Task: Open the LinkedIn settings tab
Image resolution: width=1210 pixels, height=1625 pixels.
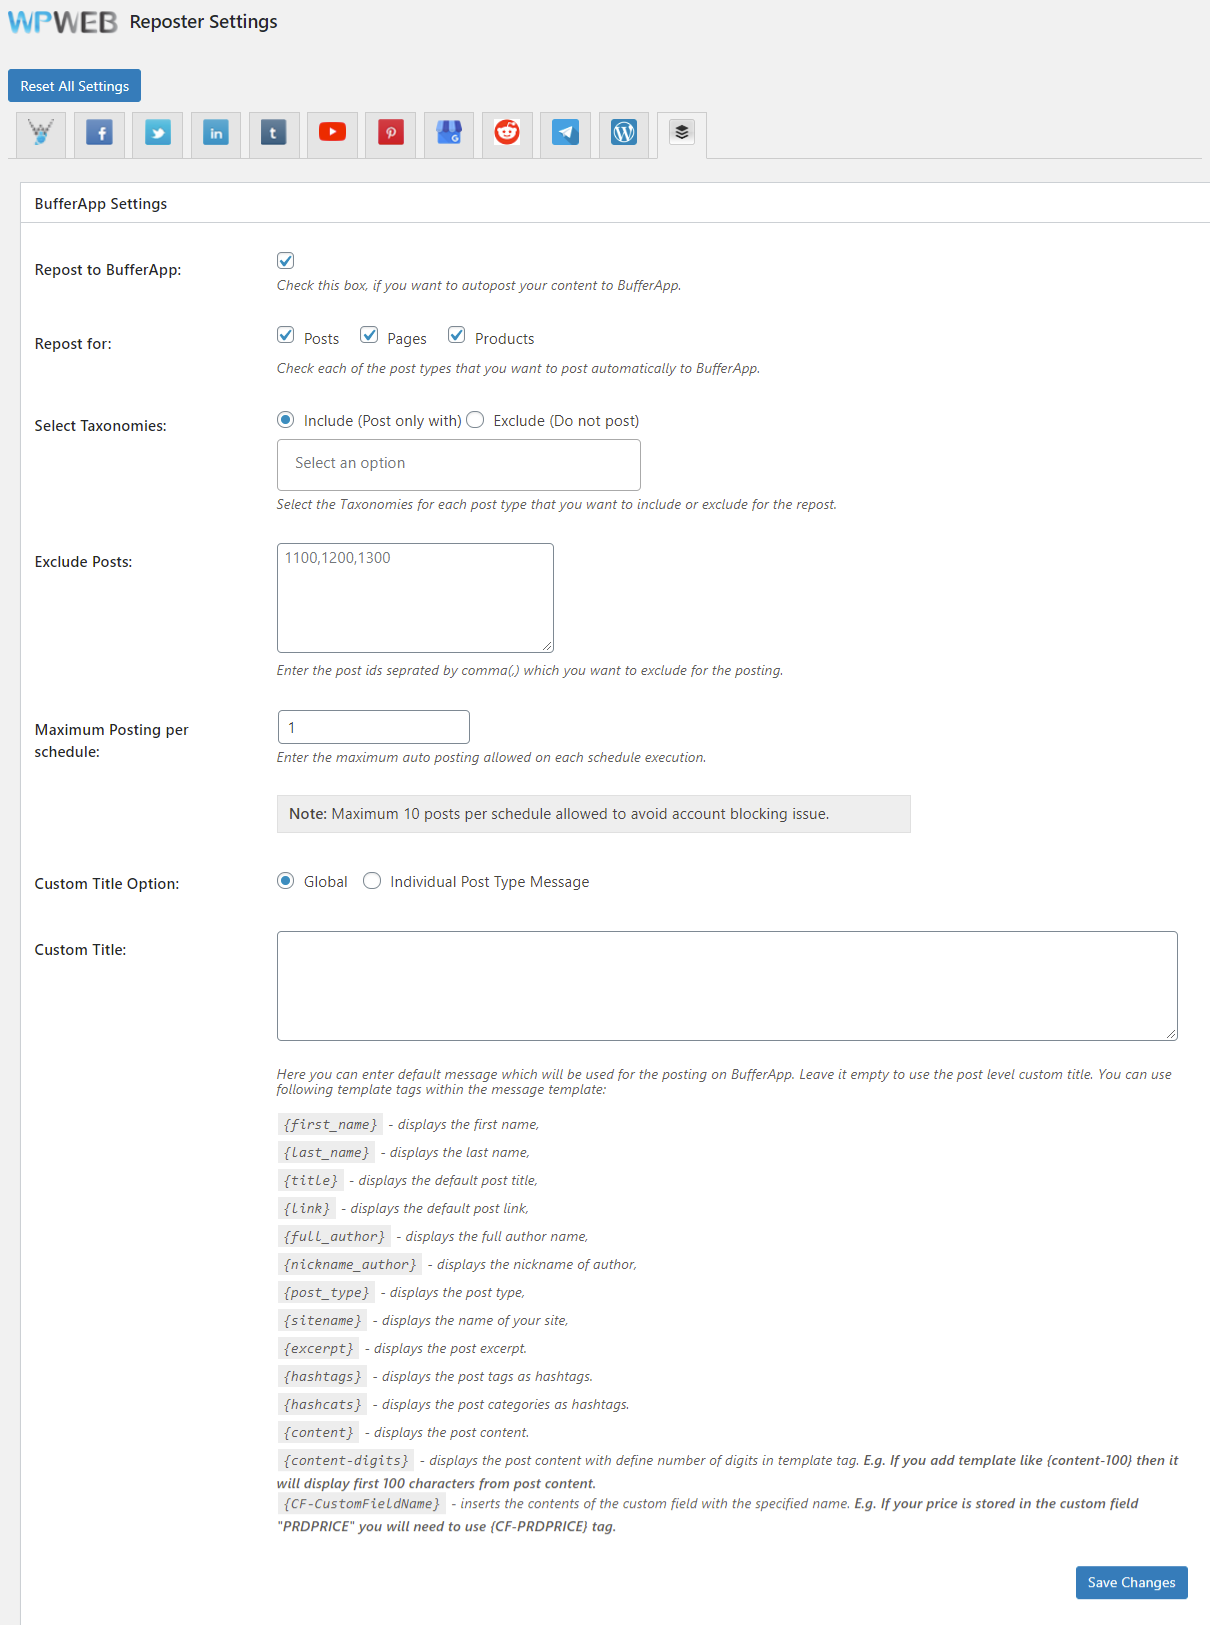Action: tap(216, 133)
